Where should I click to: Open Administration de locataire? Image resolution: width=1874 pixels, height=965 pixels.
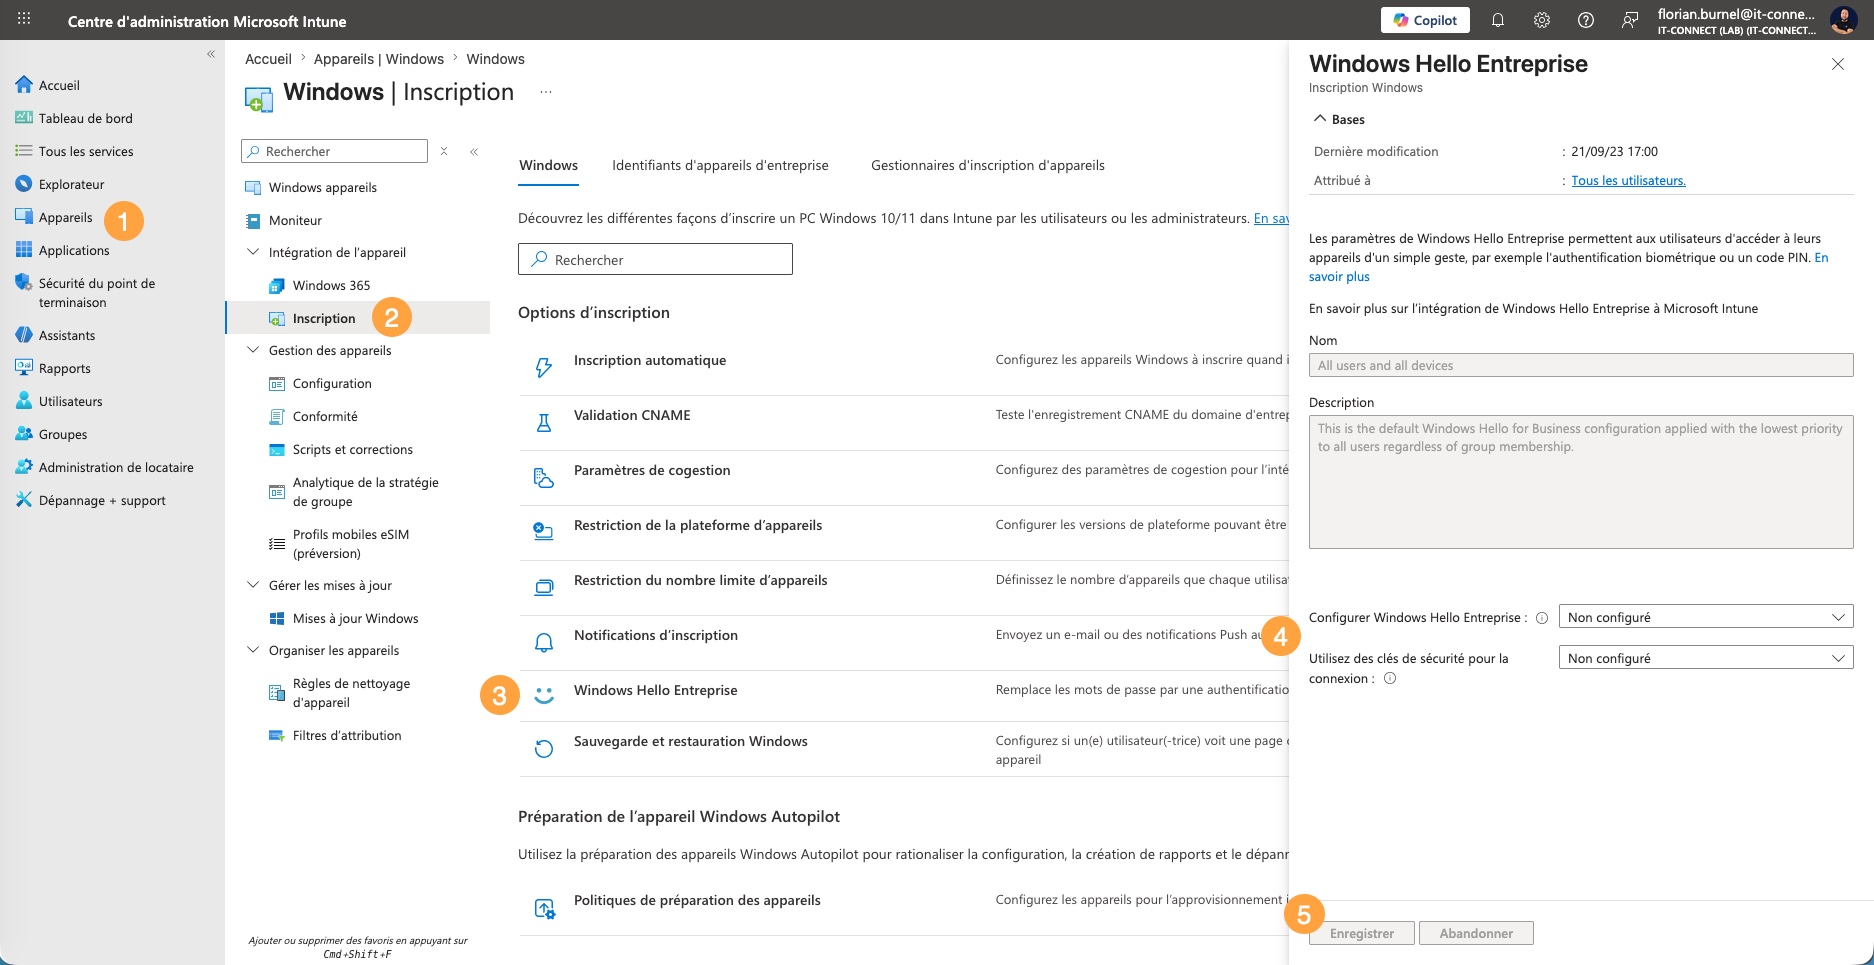[x=115, y=467]
